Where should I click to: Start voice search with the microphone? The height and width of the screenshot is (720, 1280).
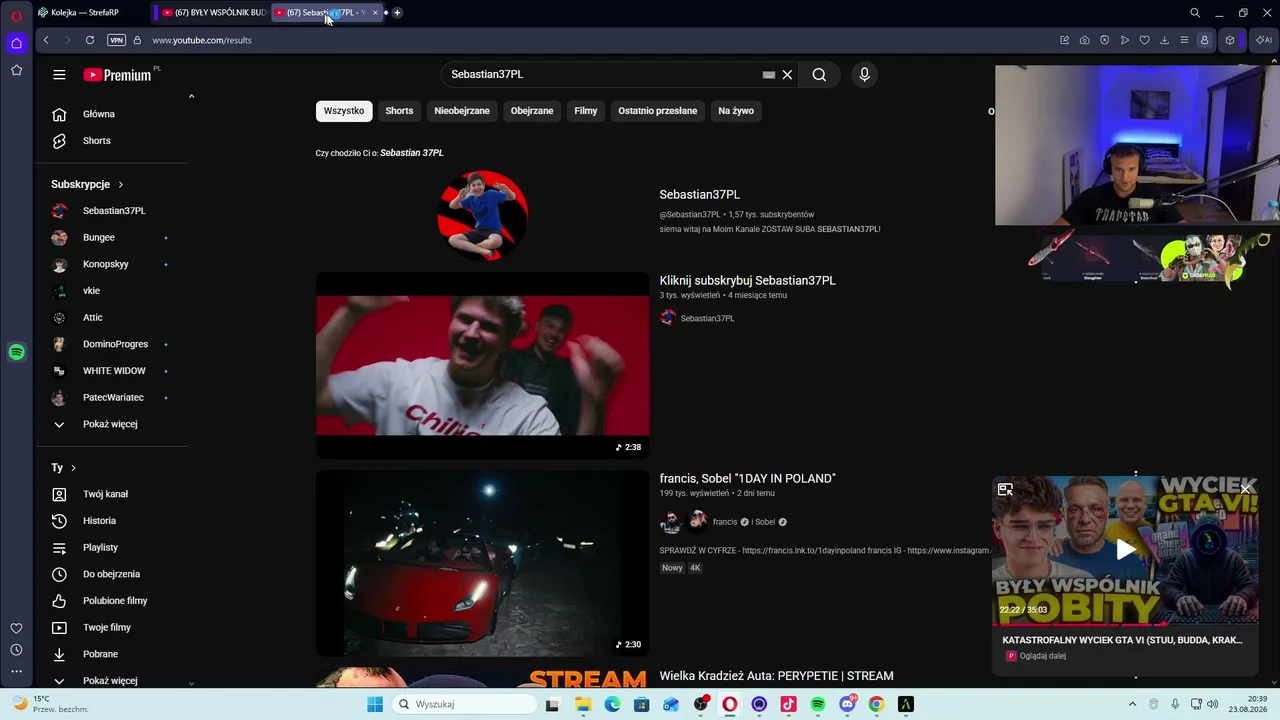tap(865, 75)
